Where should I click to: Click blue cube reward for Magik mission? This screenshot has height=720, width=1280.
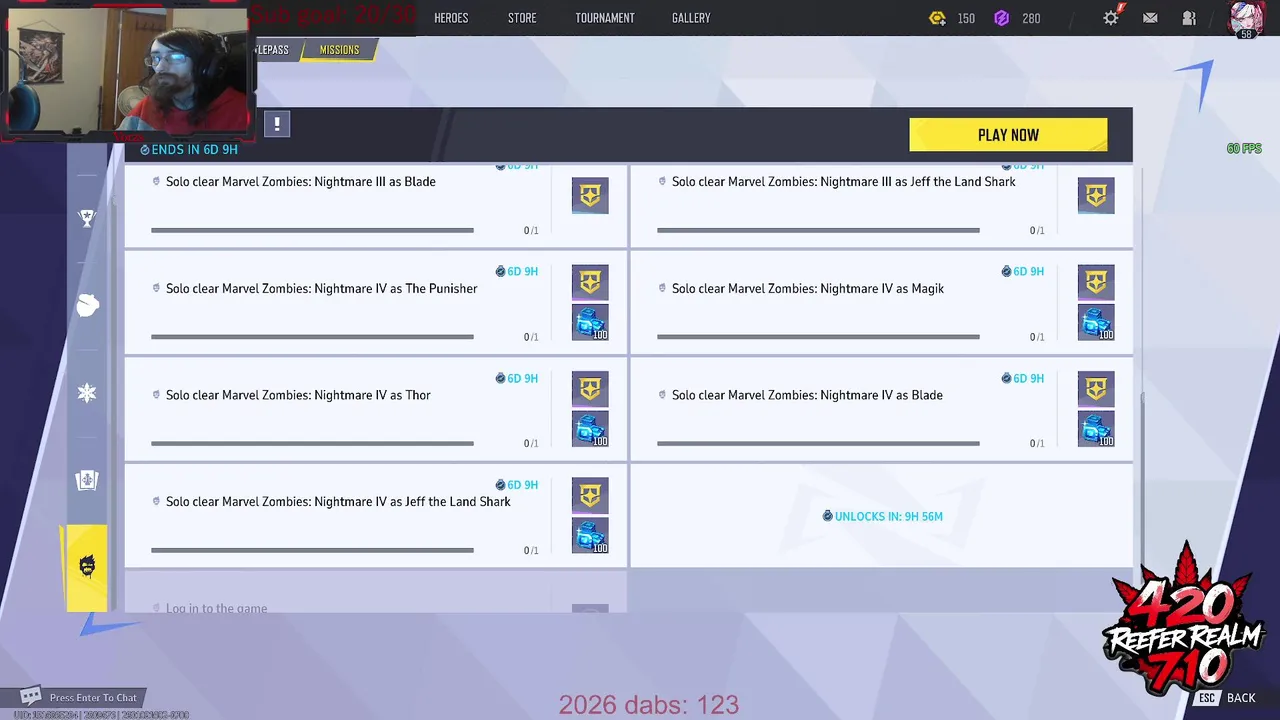coord(1096,323)
